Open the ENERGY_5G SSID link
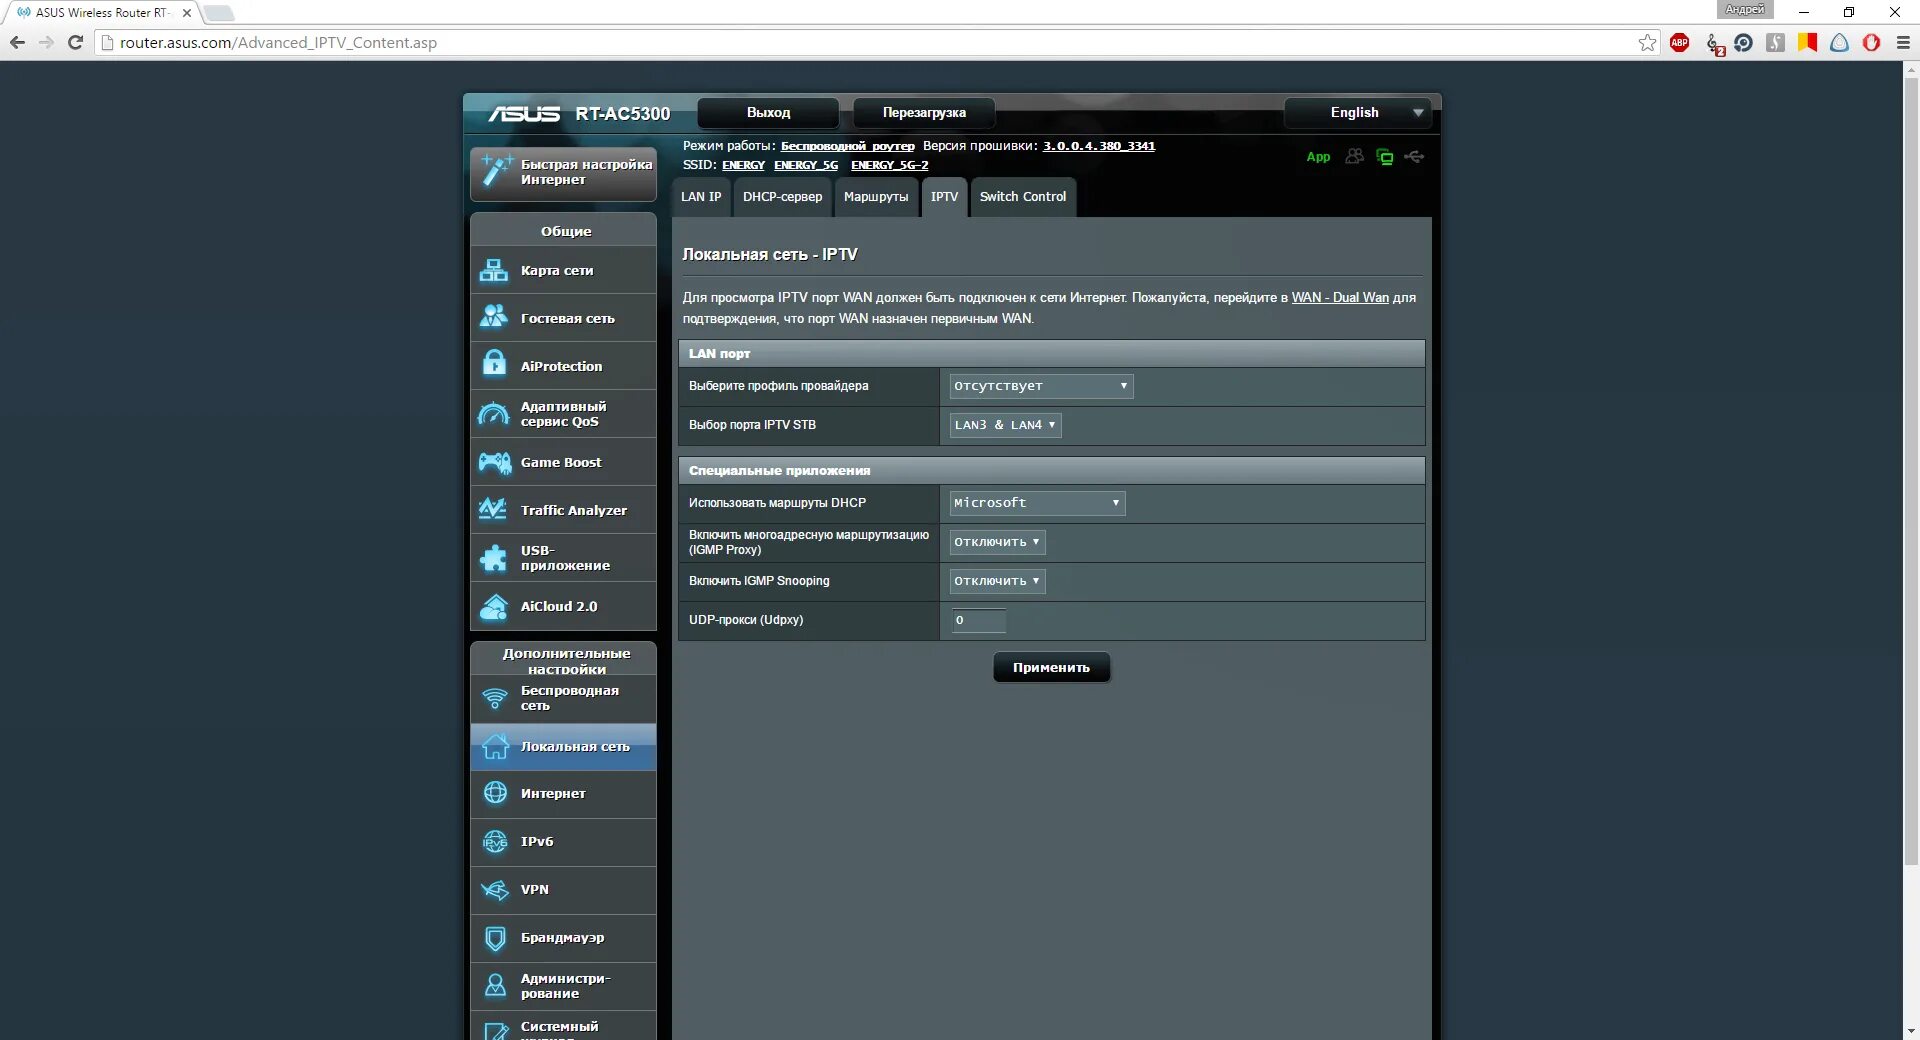Screen dimensions: 1920x1040 pyautogui.click(x=806, y=165)
